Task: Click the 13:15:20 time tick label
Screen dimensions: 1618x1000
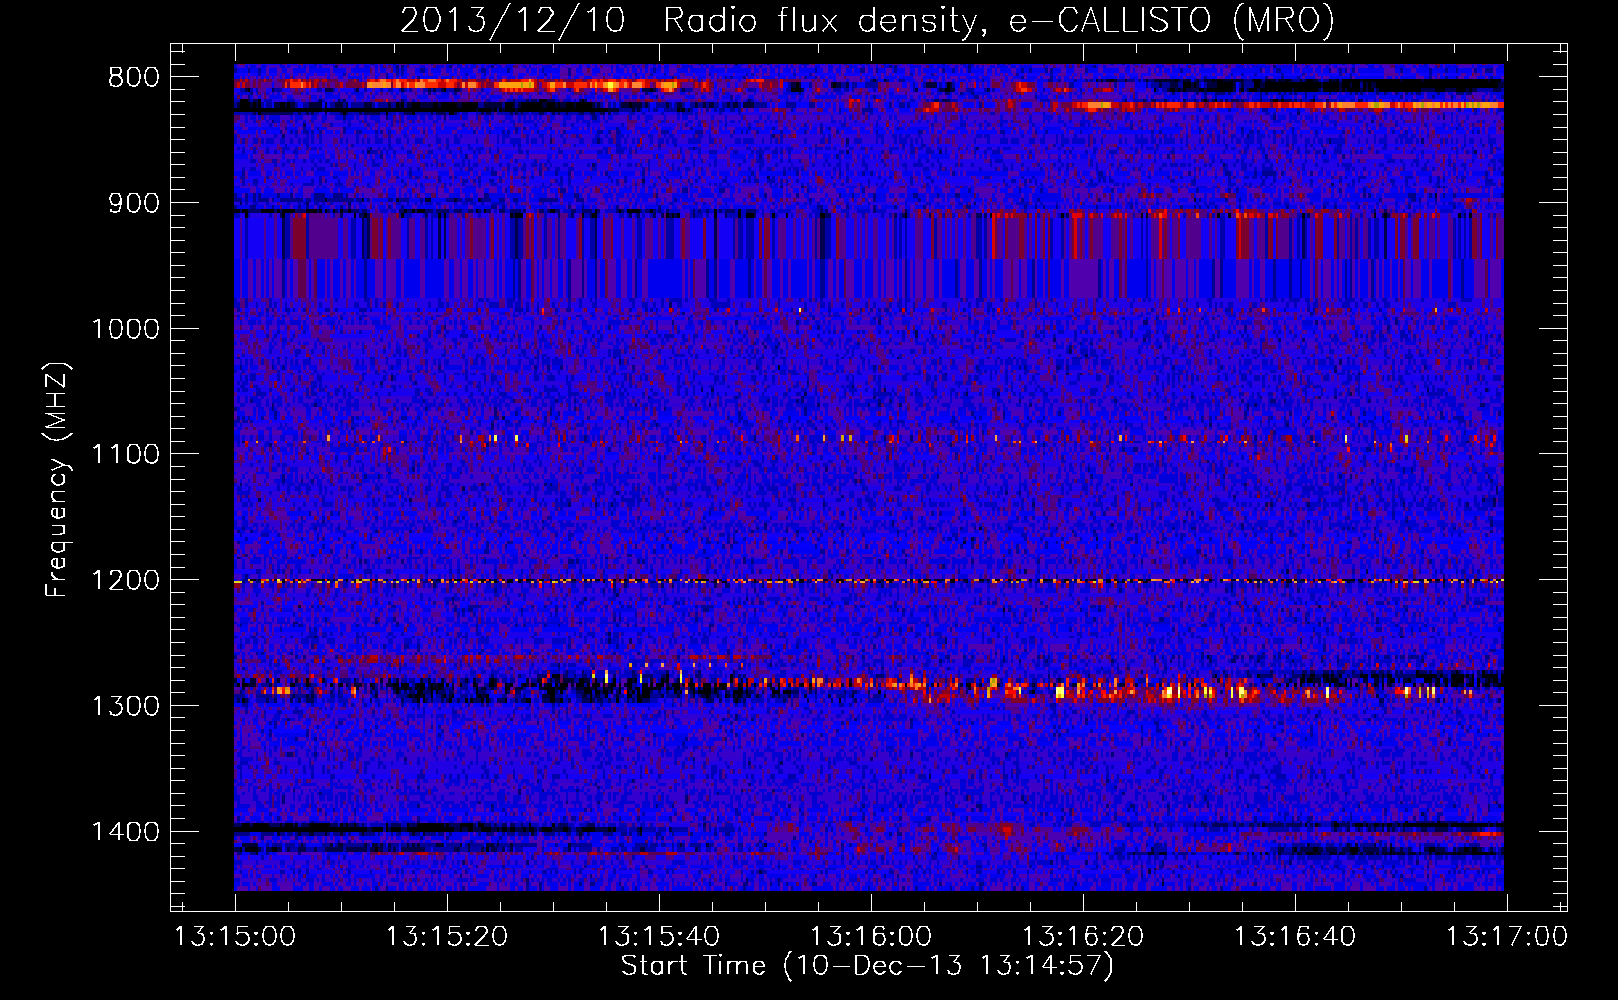Action: click(x=447, y=937)
